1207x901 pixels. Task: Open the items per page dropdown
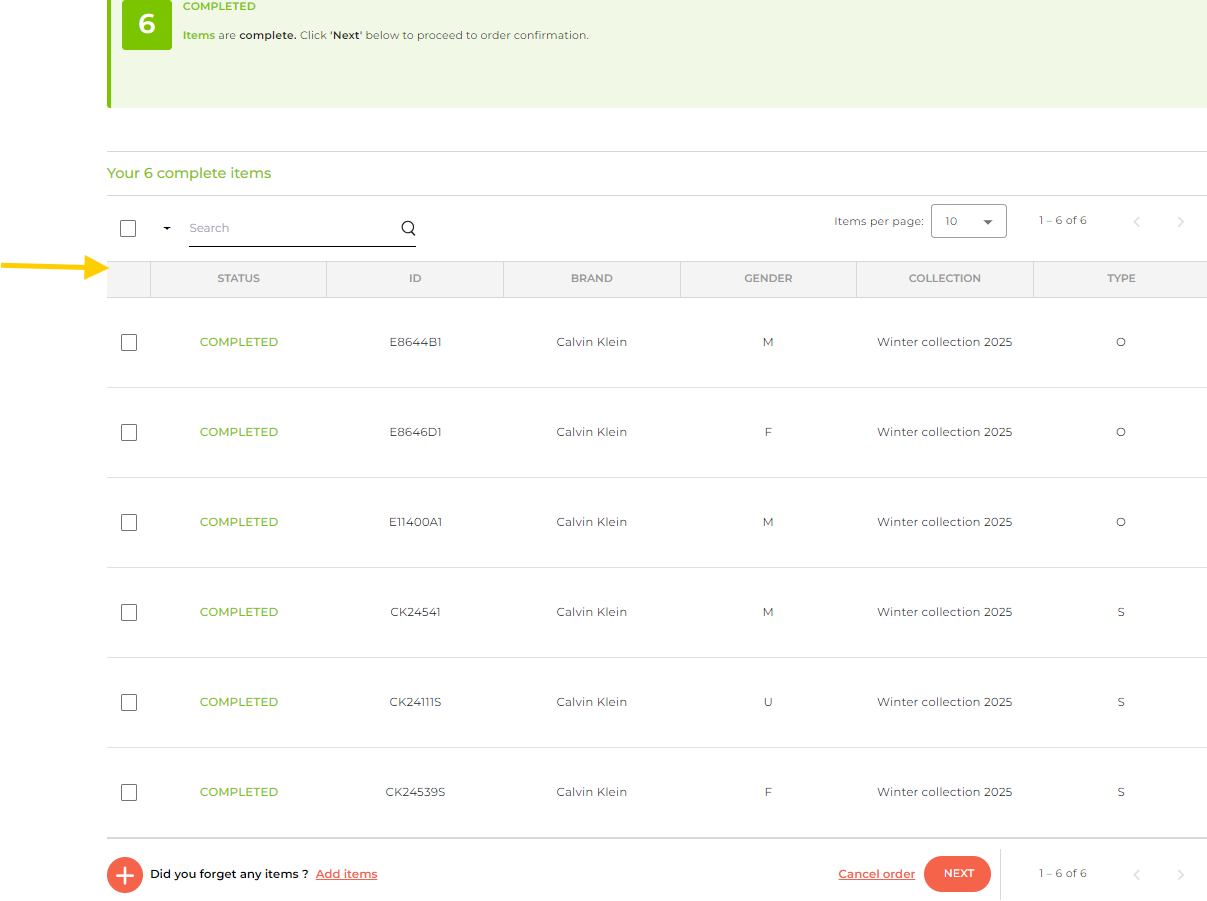point(968,221)
